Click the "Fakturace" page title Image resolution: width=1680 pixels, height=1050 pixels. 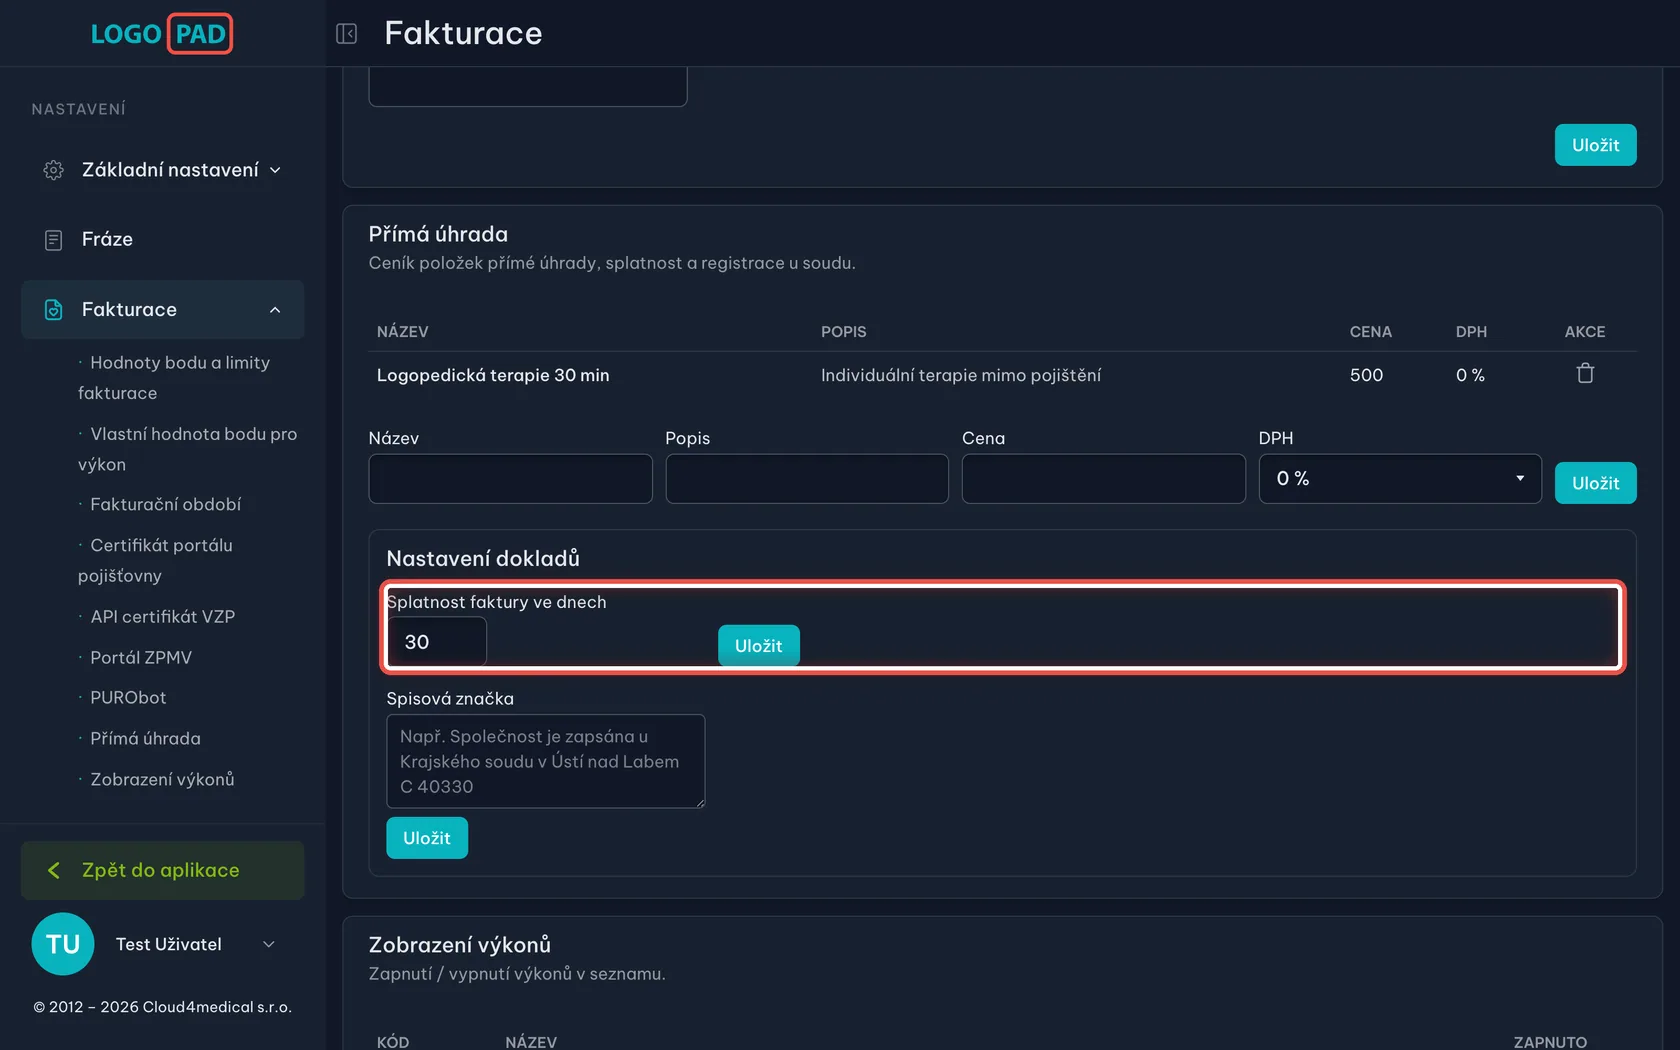point(463,33)
